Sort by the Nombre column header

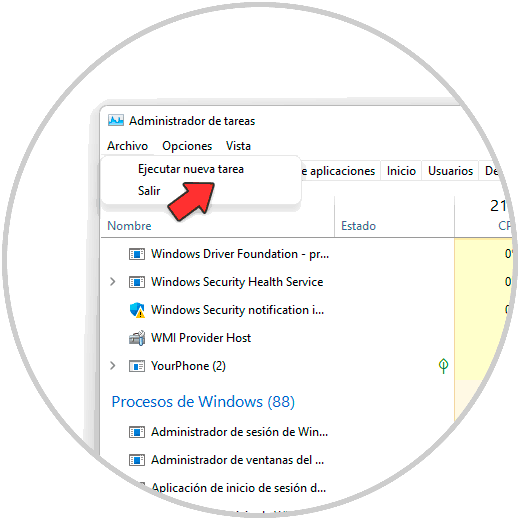[x=129, y=226]
